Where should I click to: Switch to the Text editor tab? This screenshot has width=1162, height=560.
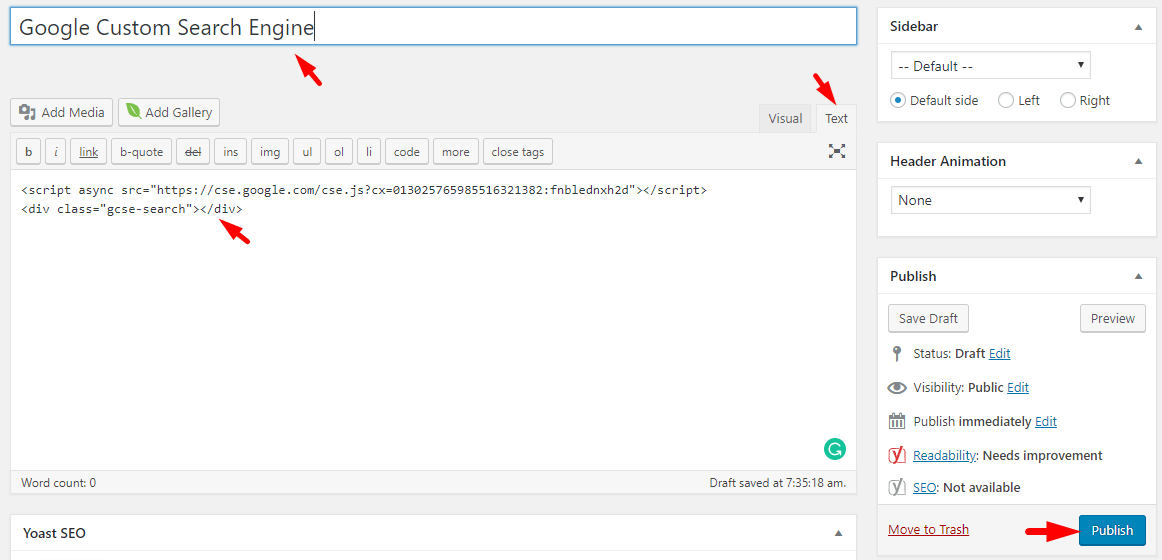836,118
